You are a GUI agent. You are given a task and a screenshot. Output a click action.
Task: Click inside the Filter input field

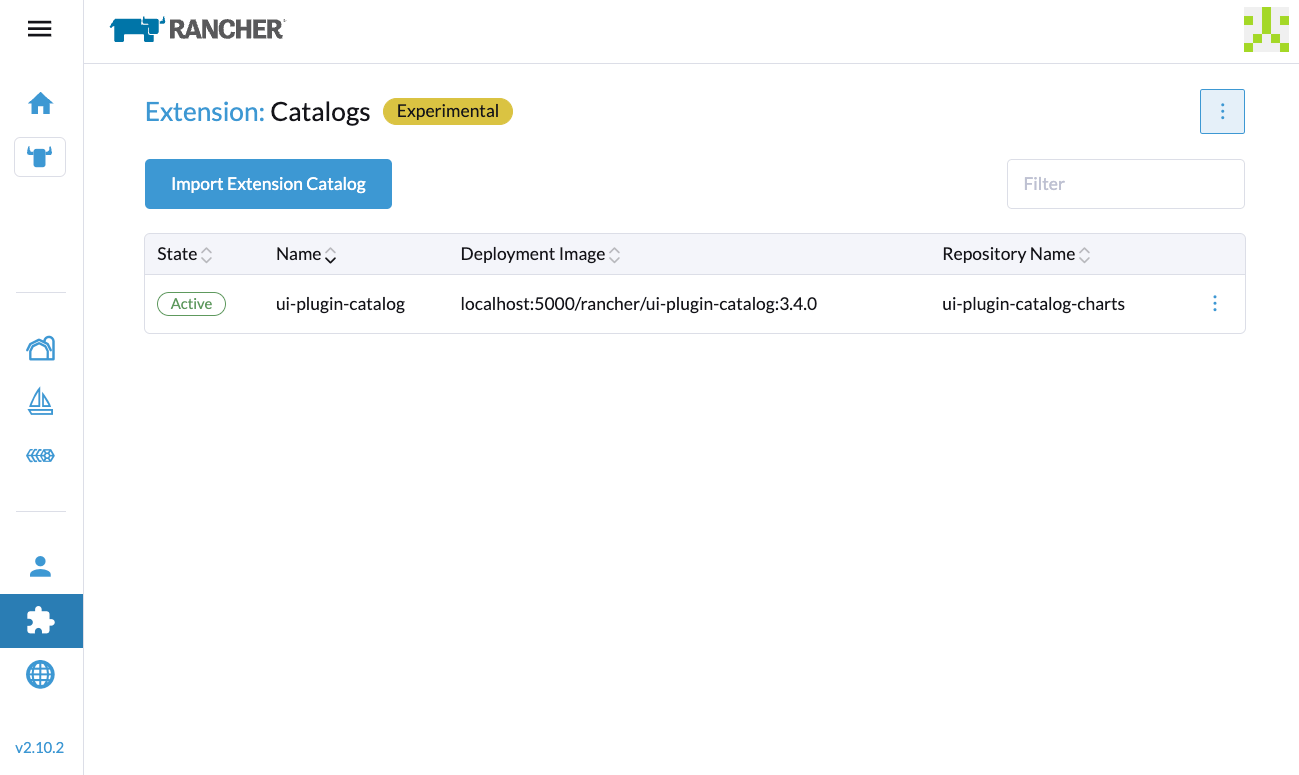click(x=1125, y=184)
